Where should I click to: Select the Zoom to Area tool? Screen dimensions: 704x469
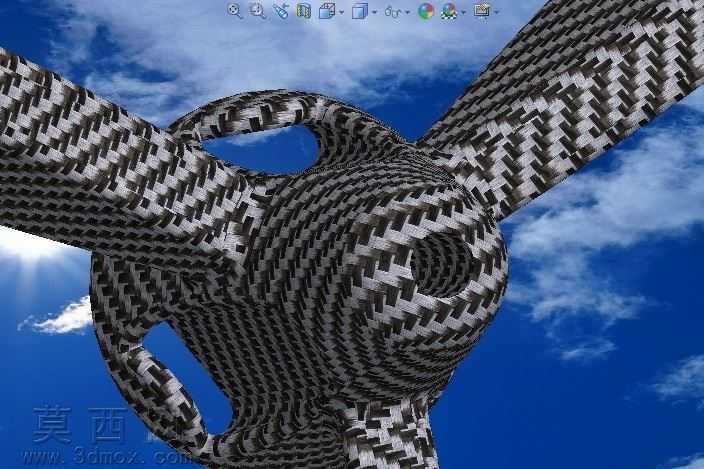coord(257,11)
